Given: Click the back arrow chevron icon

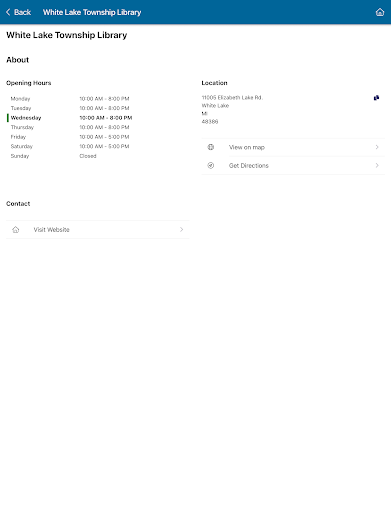Looking at the screenshot, I should click(8, 12).
